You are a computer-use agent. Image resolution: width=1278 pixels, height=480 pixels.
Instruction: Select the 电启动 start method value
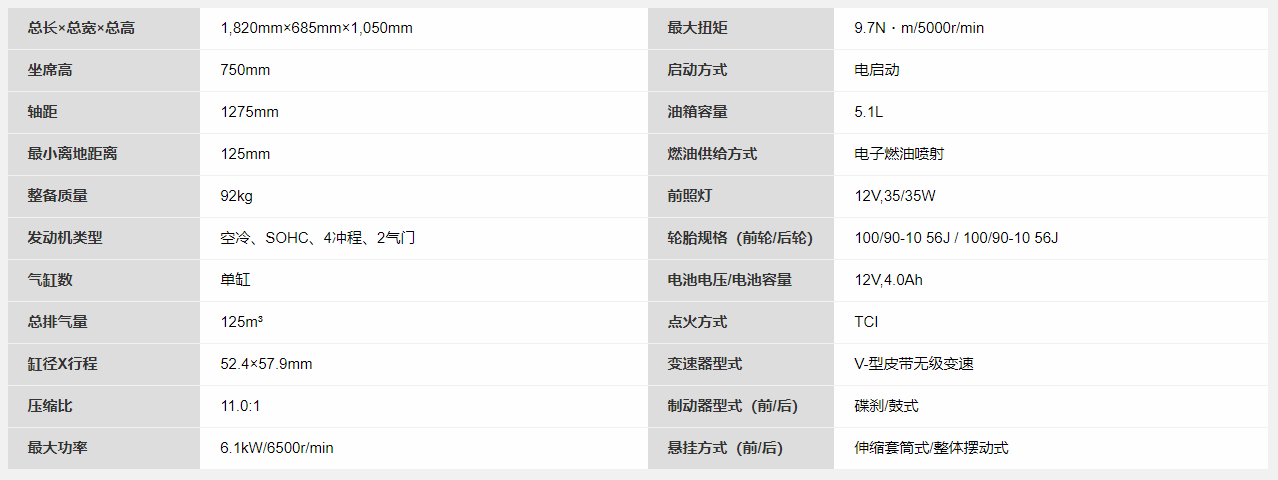pos(877,70)
